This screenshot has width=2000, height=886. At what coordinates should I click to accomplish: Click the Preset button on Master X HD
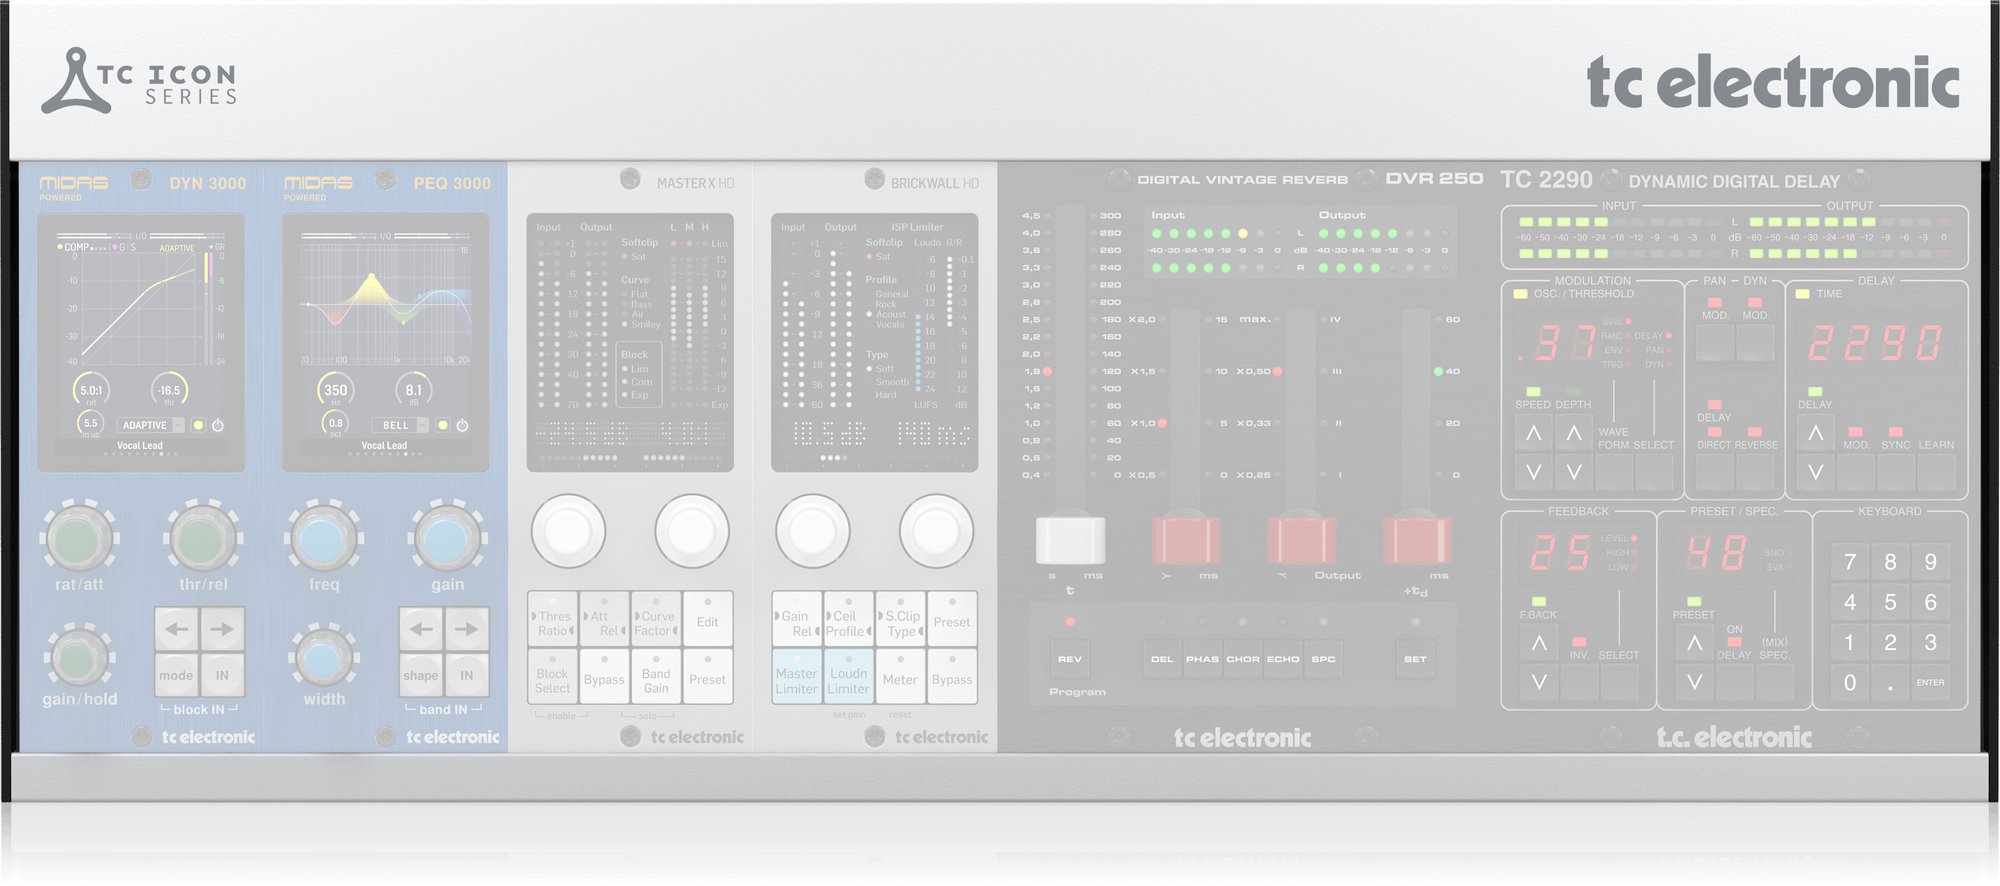(x=708, y=677)
